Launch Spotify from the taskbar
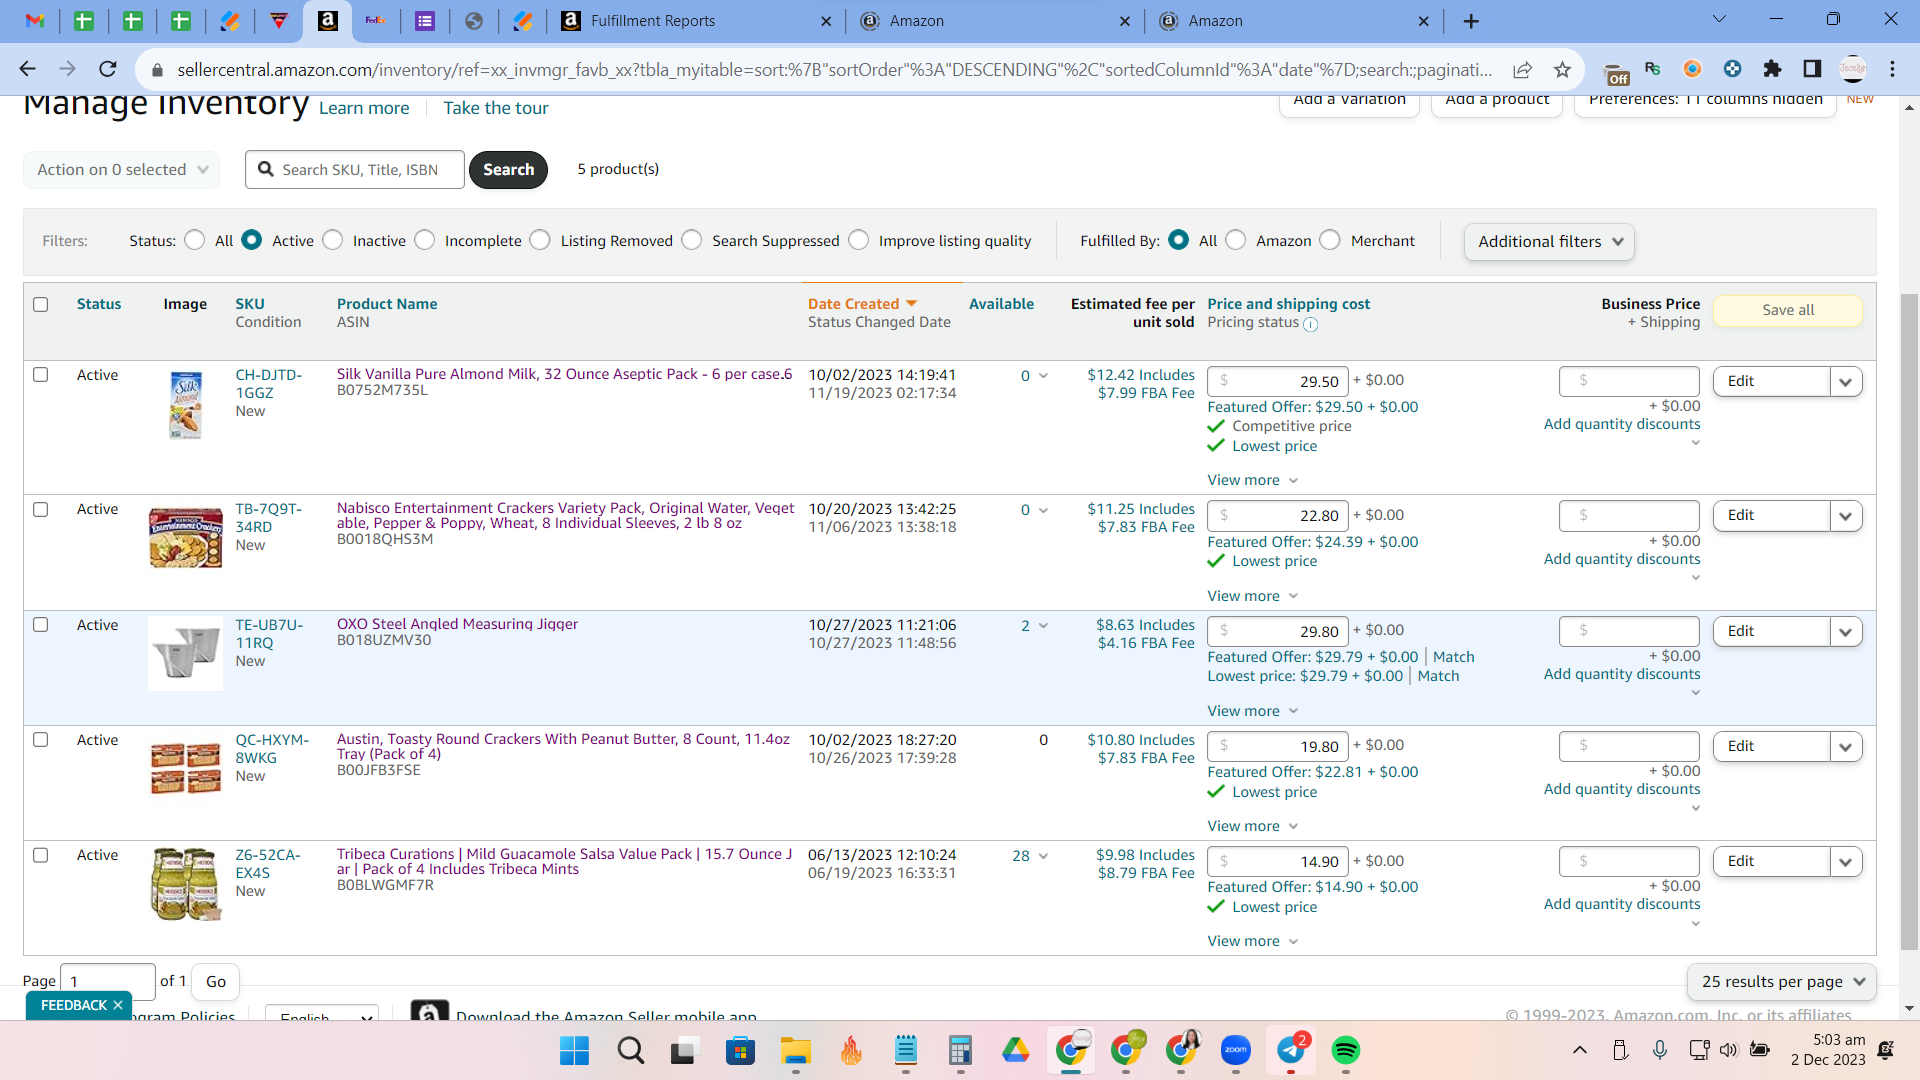This screenshot has width=1920, height=1080. [1345, 1050]
